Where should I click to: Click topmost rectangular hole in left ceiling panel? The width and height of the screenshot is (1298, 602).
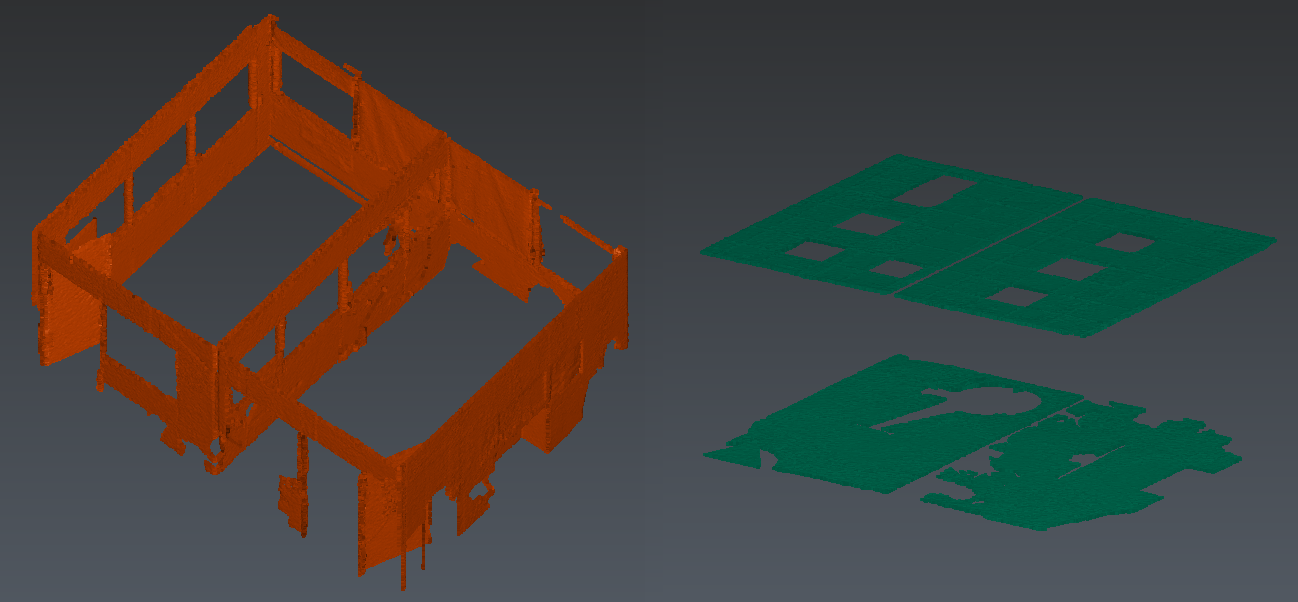point(934,191)
